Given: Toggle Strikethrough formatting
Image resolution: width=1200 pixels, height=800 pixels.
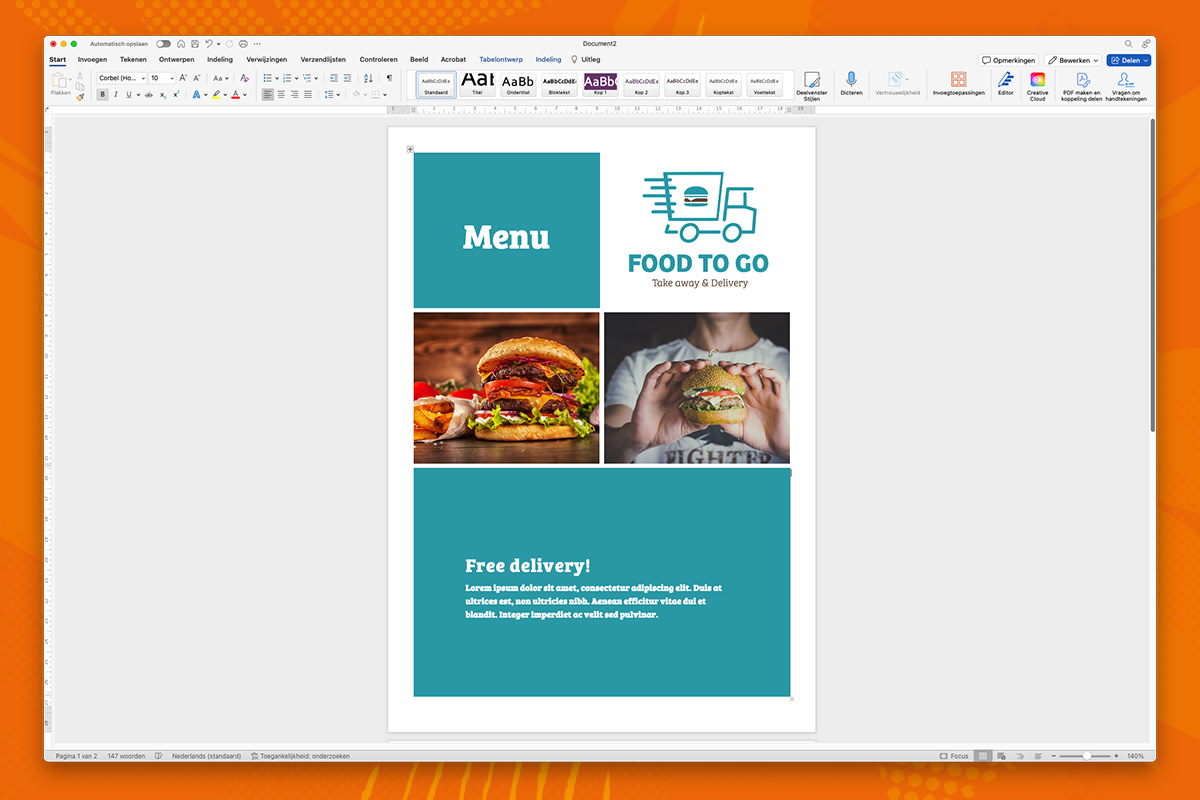Looking at the screenshot, I should 149,95.
